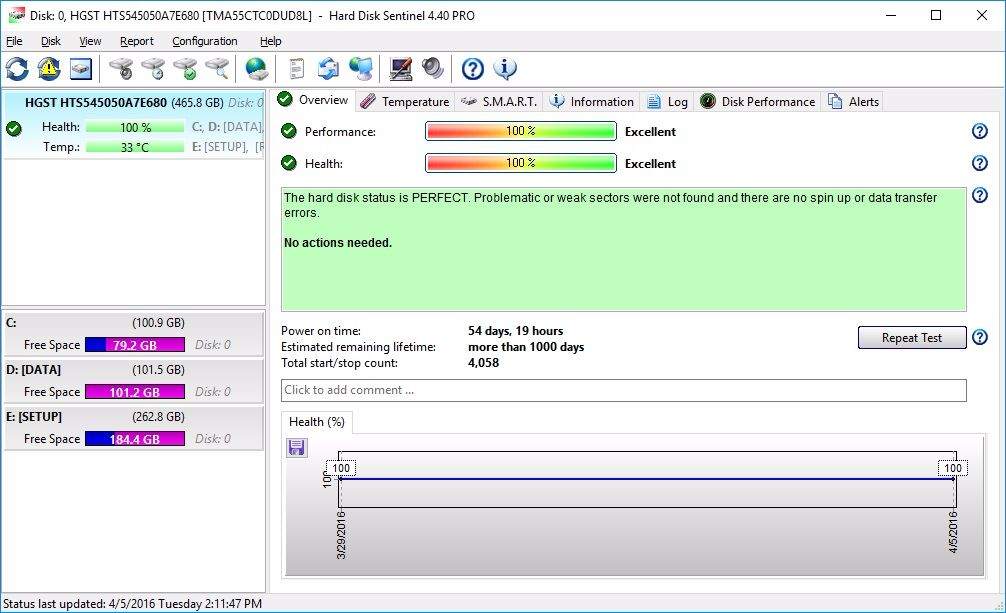This screenshot has width=1006, height=613.
Task: Click the refresh icon with yellow warning triangle
Action: tap(49, 69)
